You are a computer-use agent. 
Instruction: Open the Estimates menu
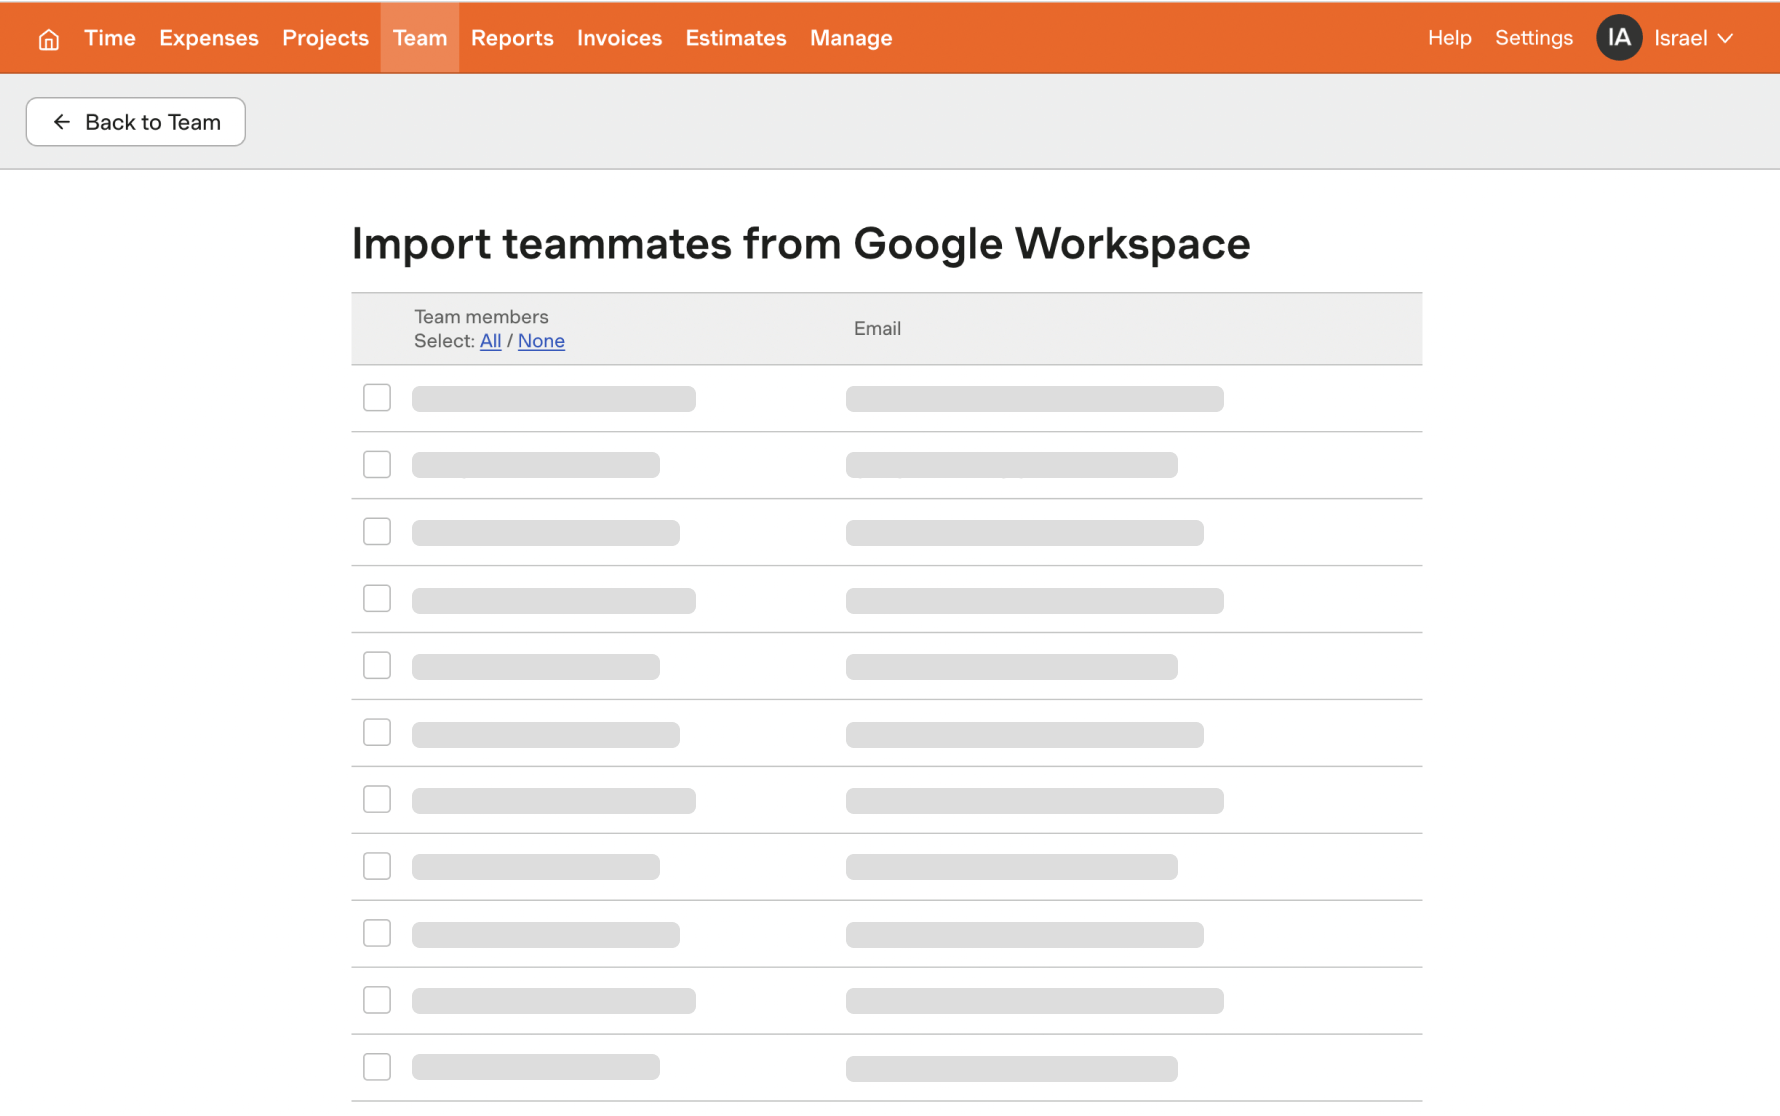coord(736,38)
